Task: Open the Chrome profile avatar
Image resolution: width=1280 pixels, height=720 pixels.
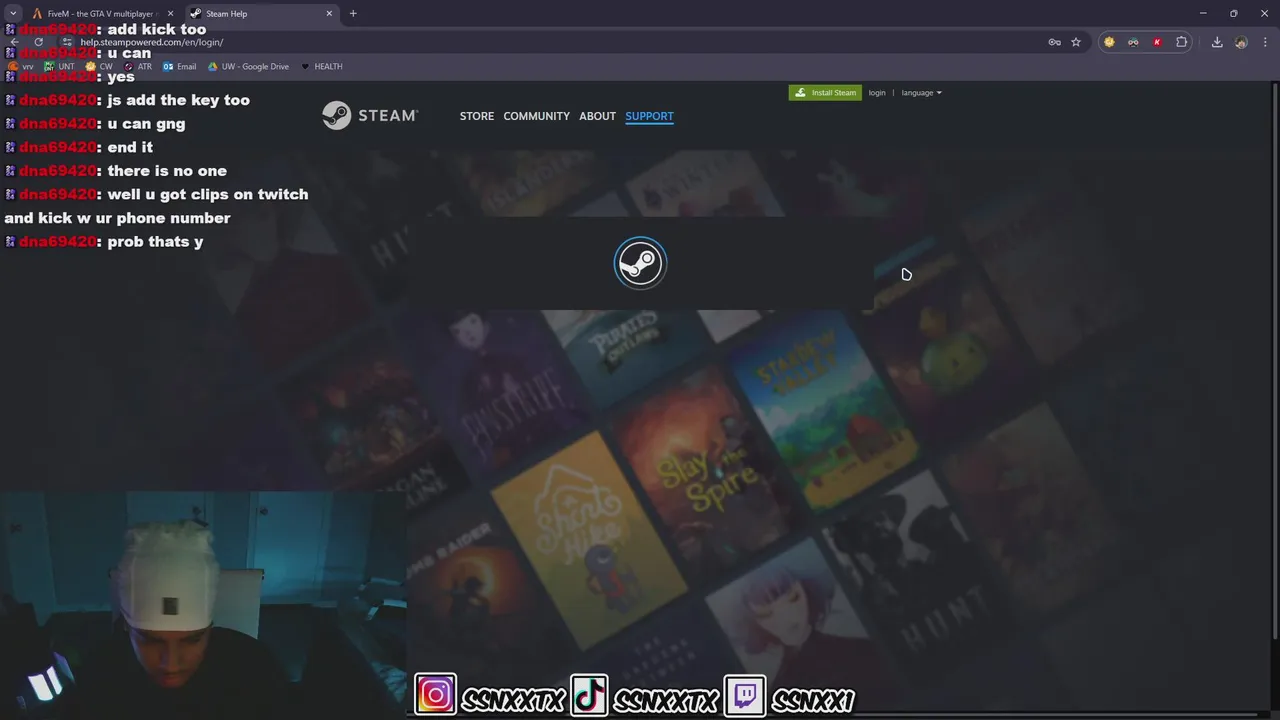Action: (1241, 42)
